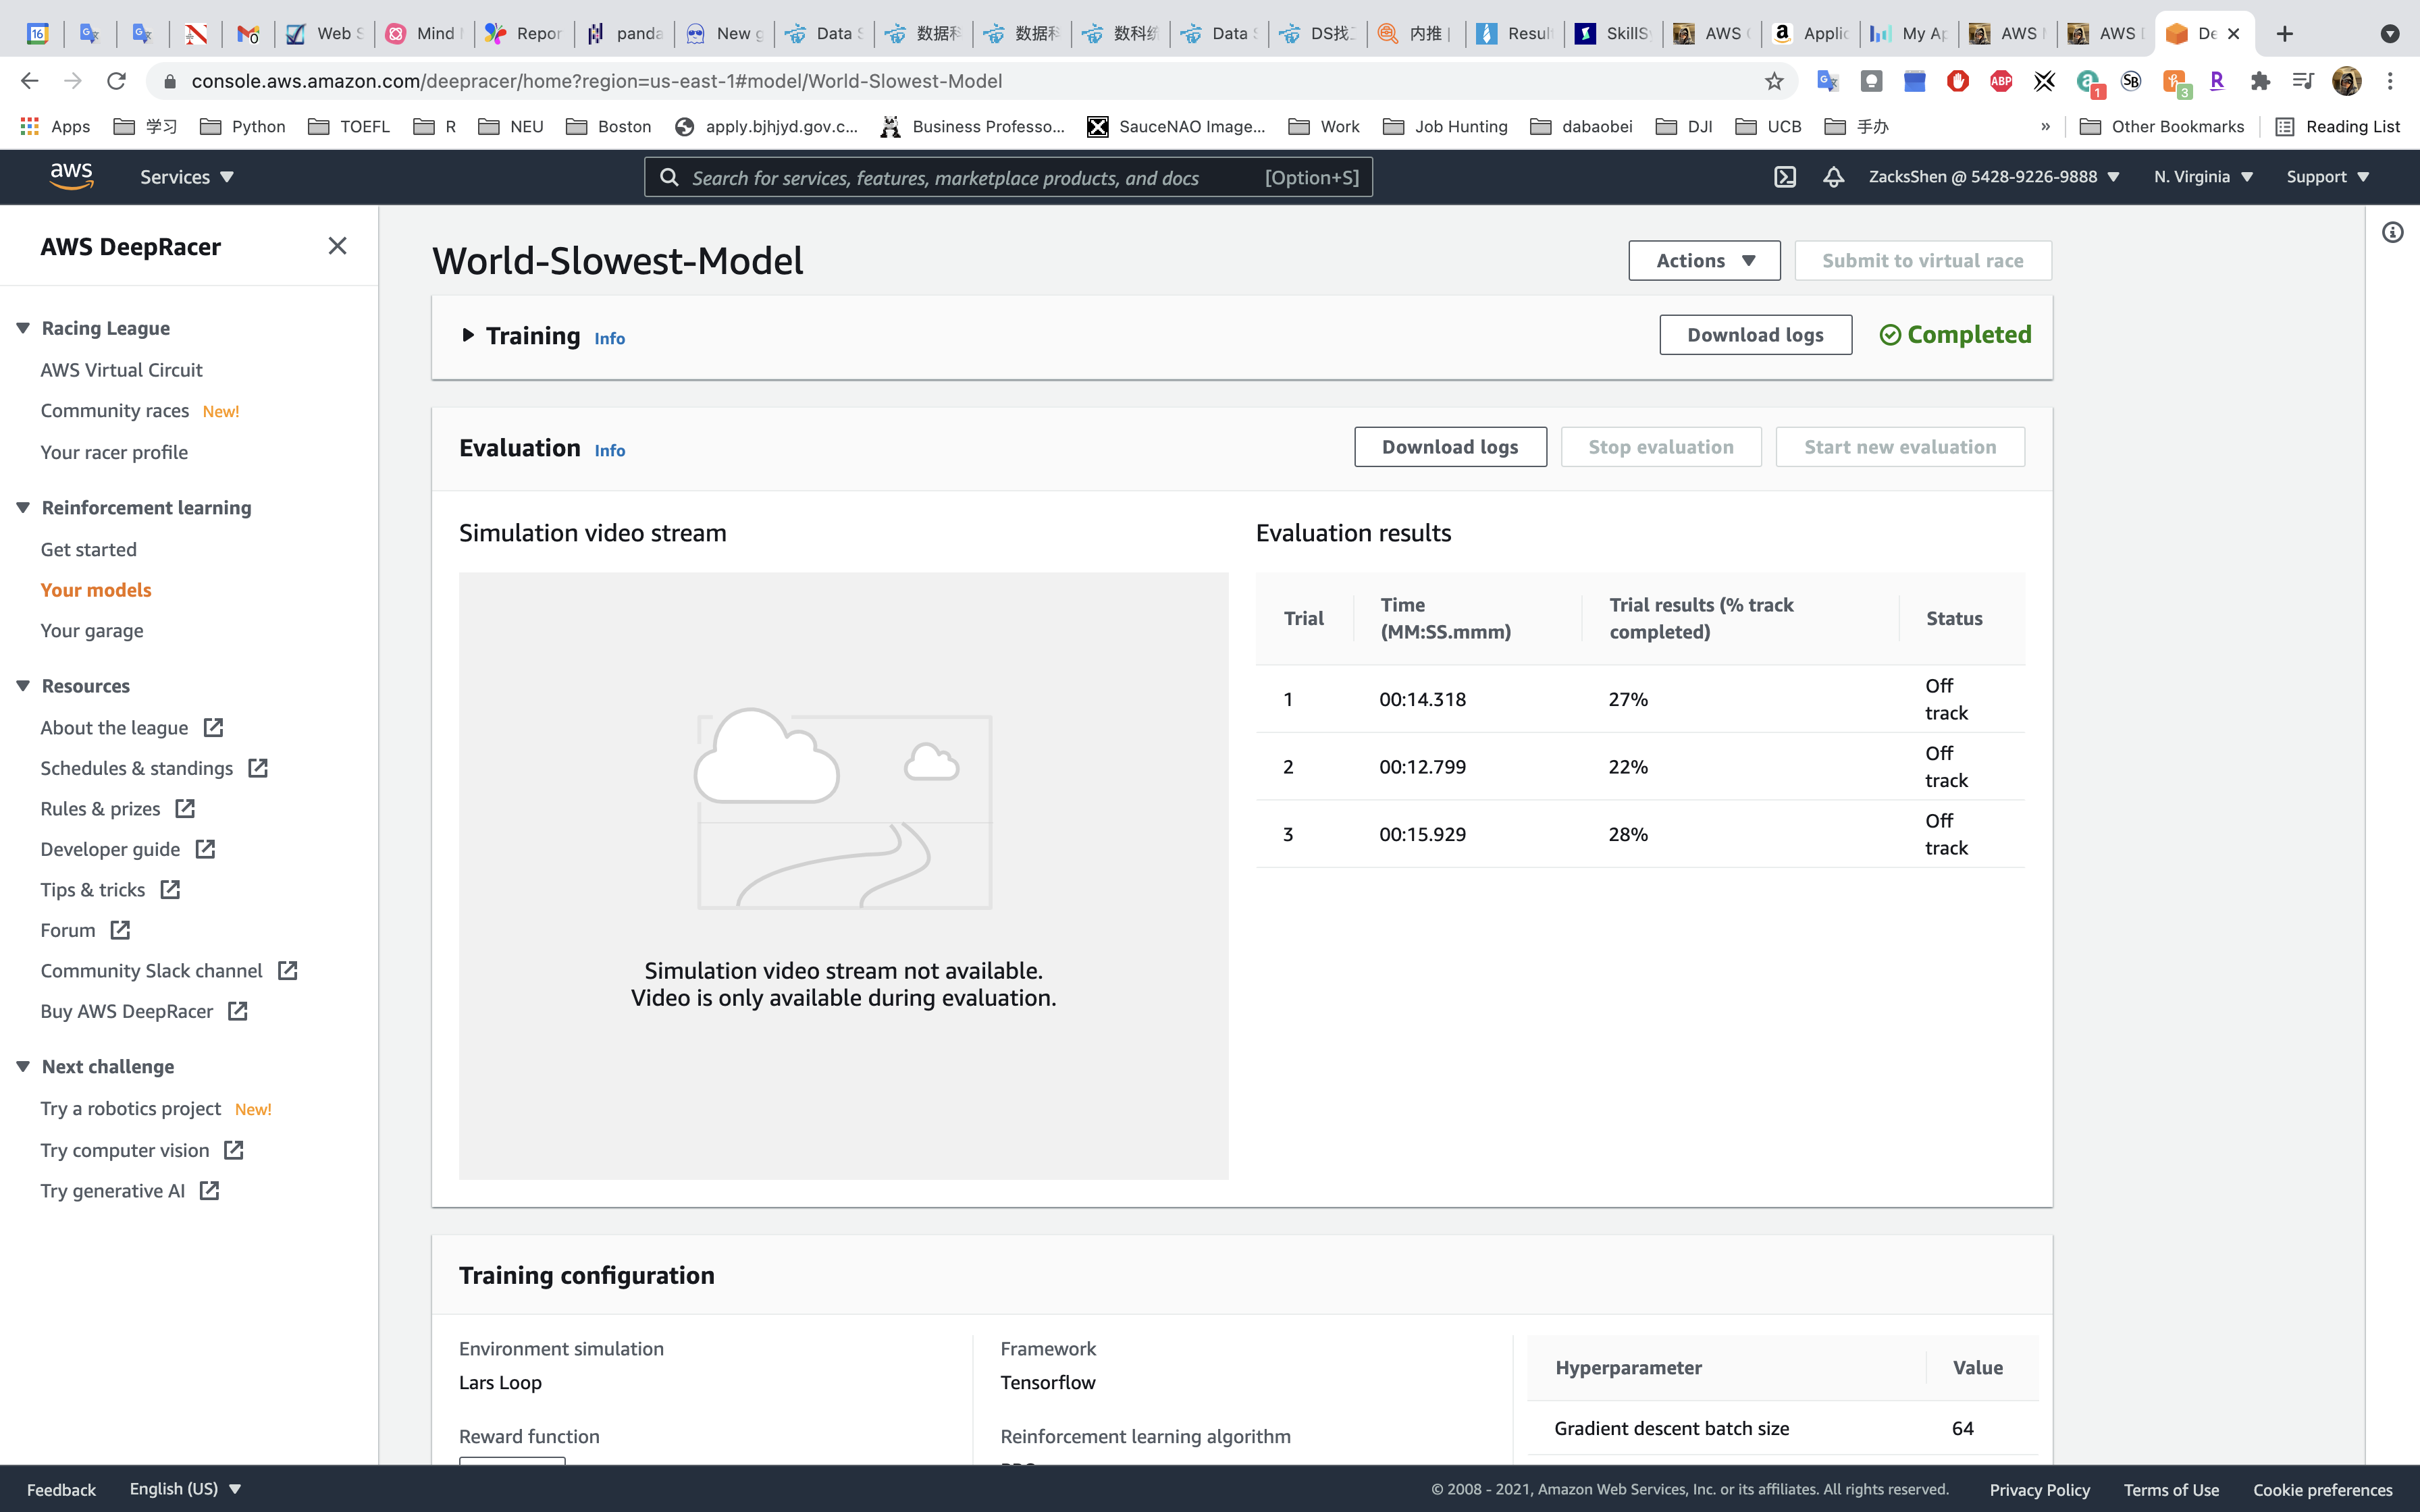Image resolution: width=2420 pixels, height=1512 pixels.
Task: Open the external link icon beside Developer guide
Action: pos(206,849)
